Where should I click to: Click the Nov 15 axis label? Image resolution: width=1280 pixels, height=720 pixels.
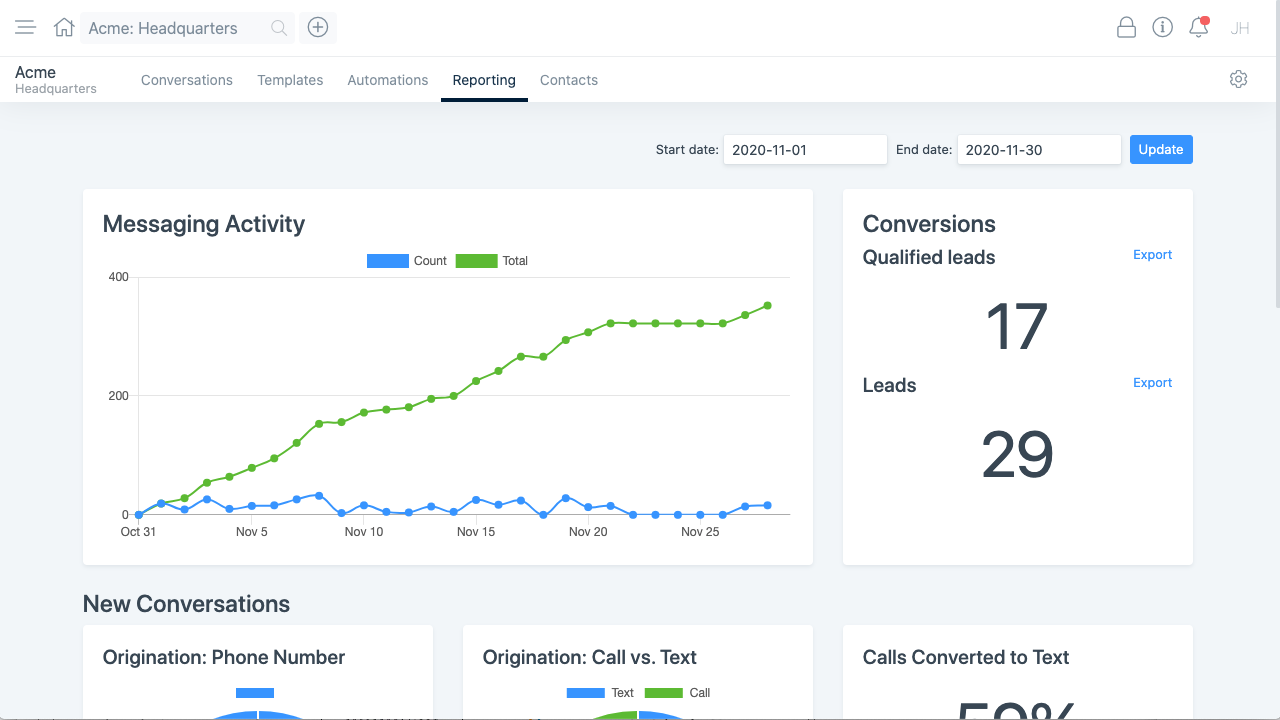[x=476, y=532]
